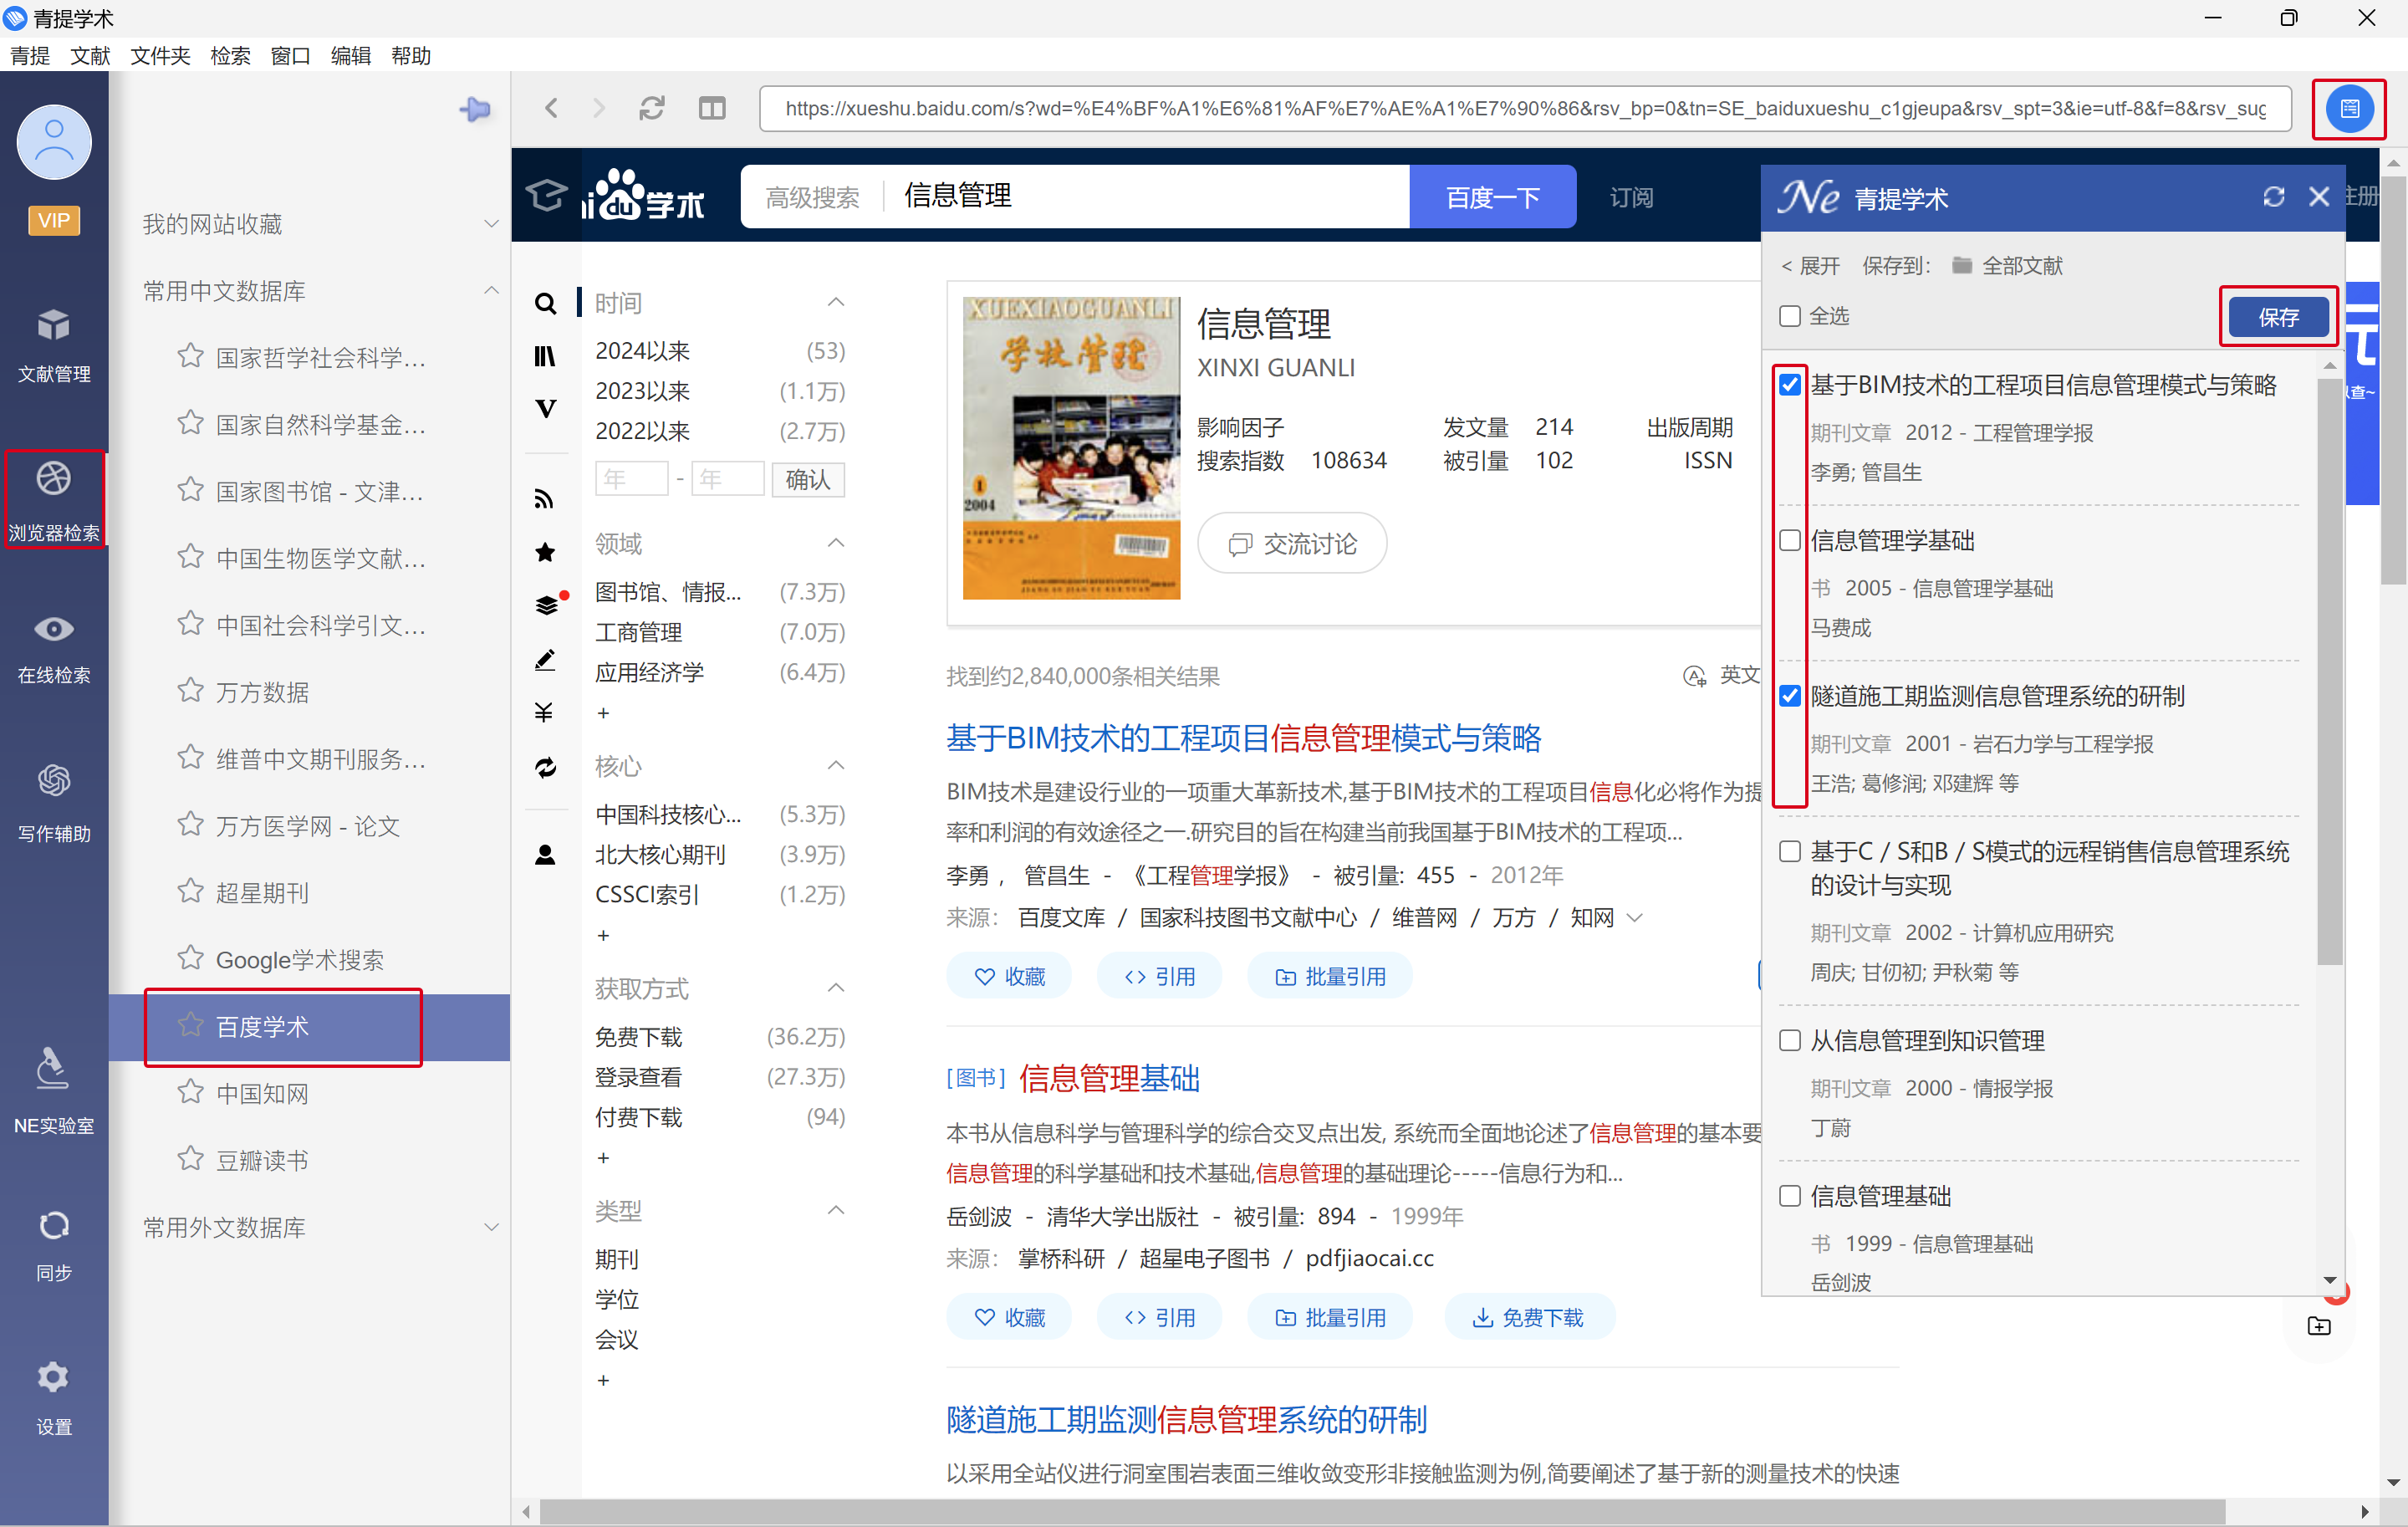The width and height of the screenshot is (2408, 1527).
Task: Click the VIP badge
Action: [x=54, y=220]
